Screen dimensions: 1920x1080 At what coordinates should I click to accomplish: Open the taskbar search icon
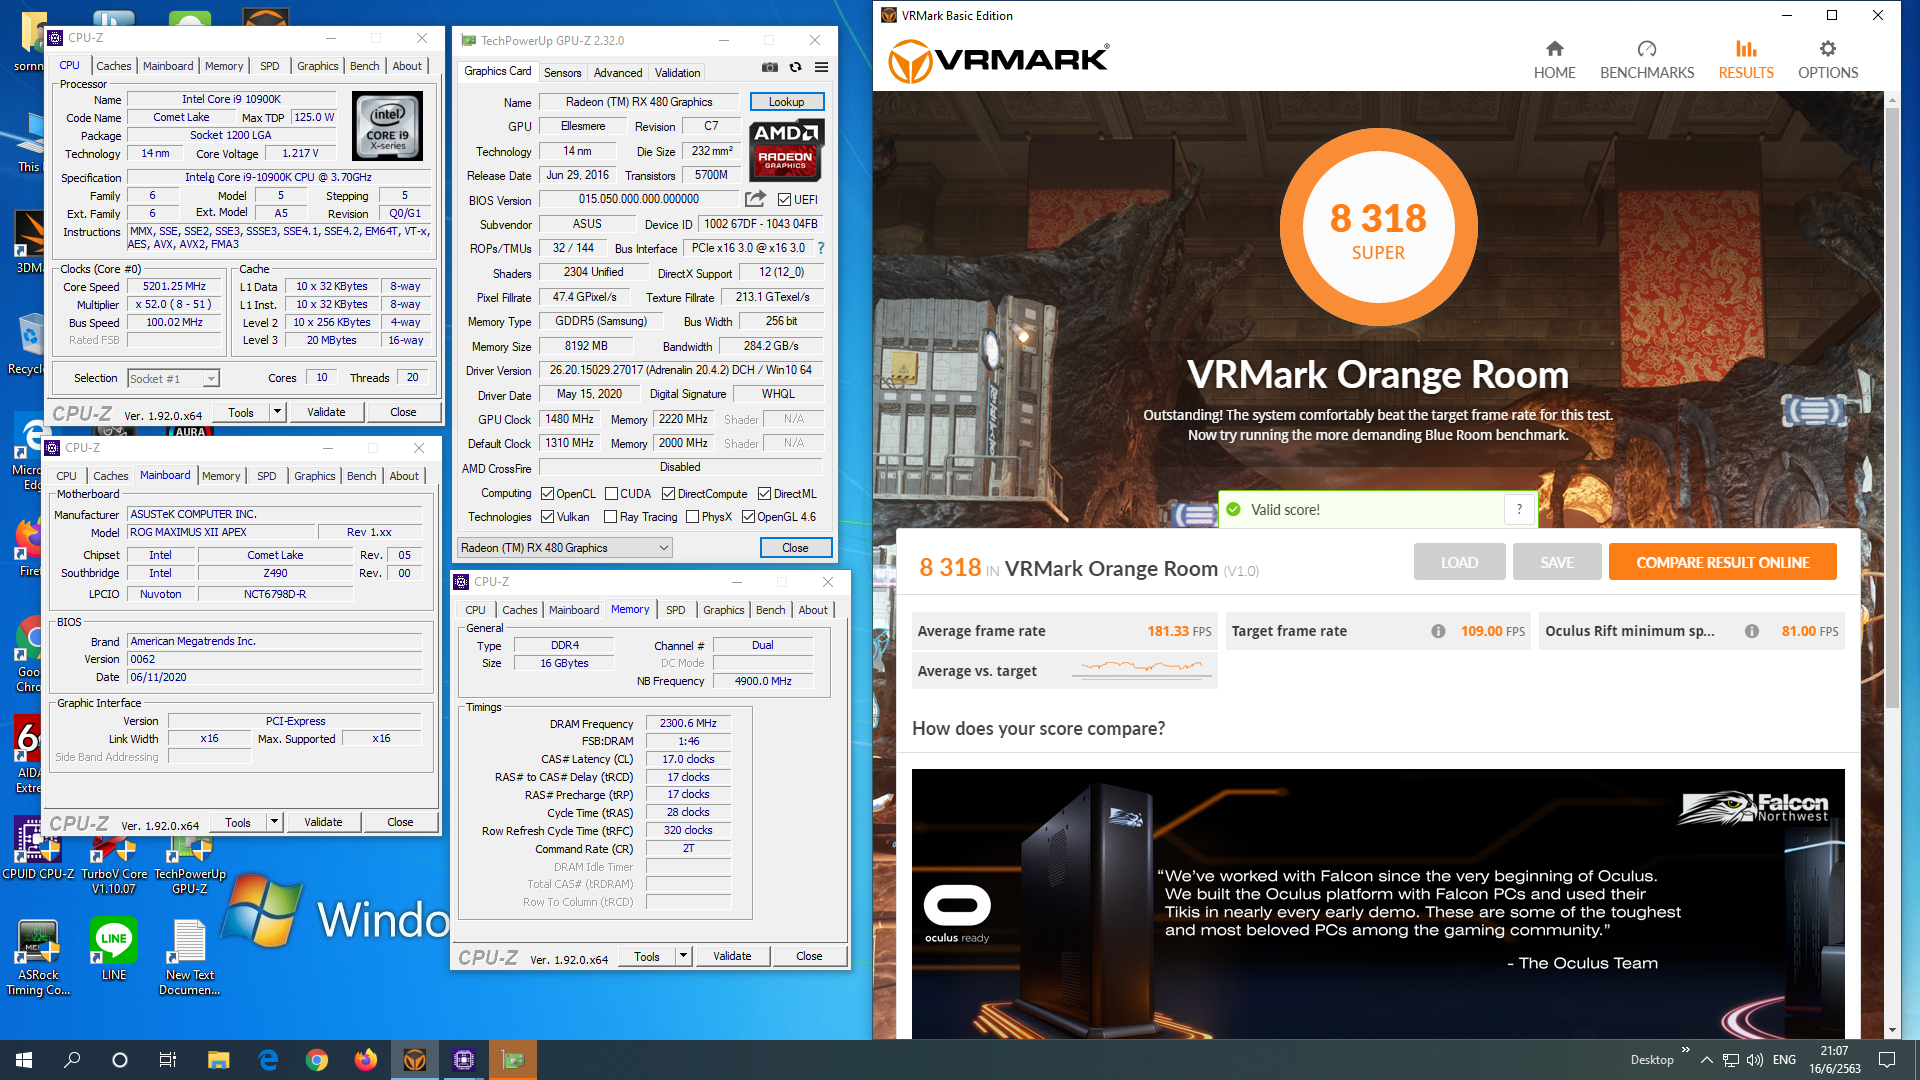point(72,1060)
